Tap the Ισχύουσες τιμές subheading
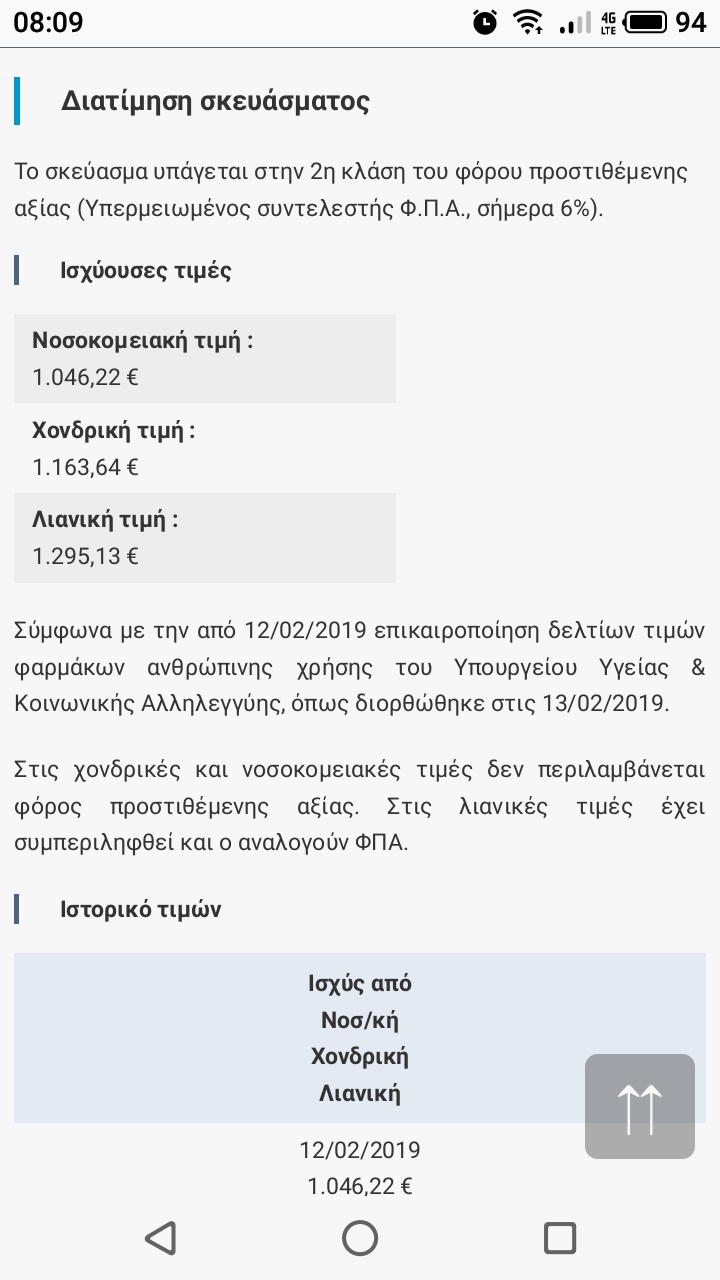This screenshot has height=1280, width=720. pyautogui.click(x=146, y=270)
